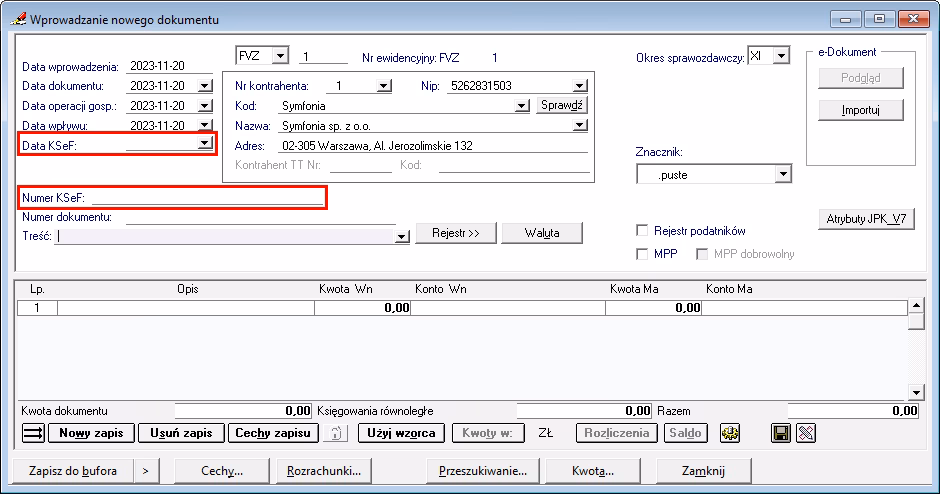Click the Zamknij button
This screenshot has width=940, height=494.
[x=703, y=471]
